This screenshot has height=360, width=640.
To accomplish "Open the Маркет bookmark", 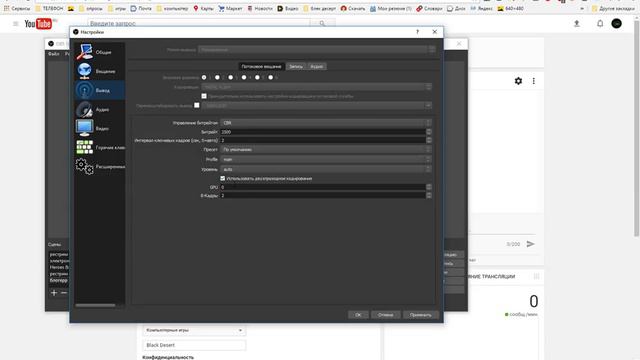I will (231, 8).
